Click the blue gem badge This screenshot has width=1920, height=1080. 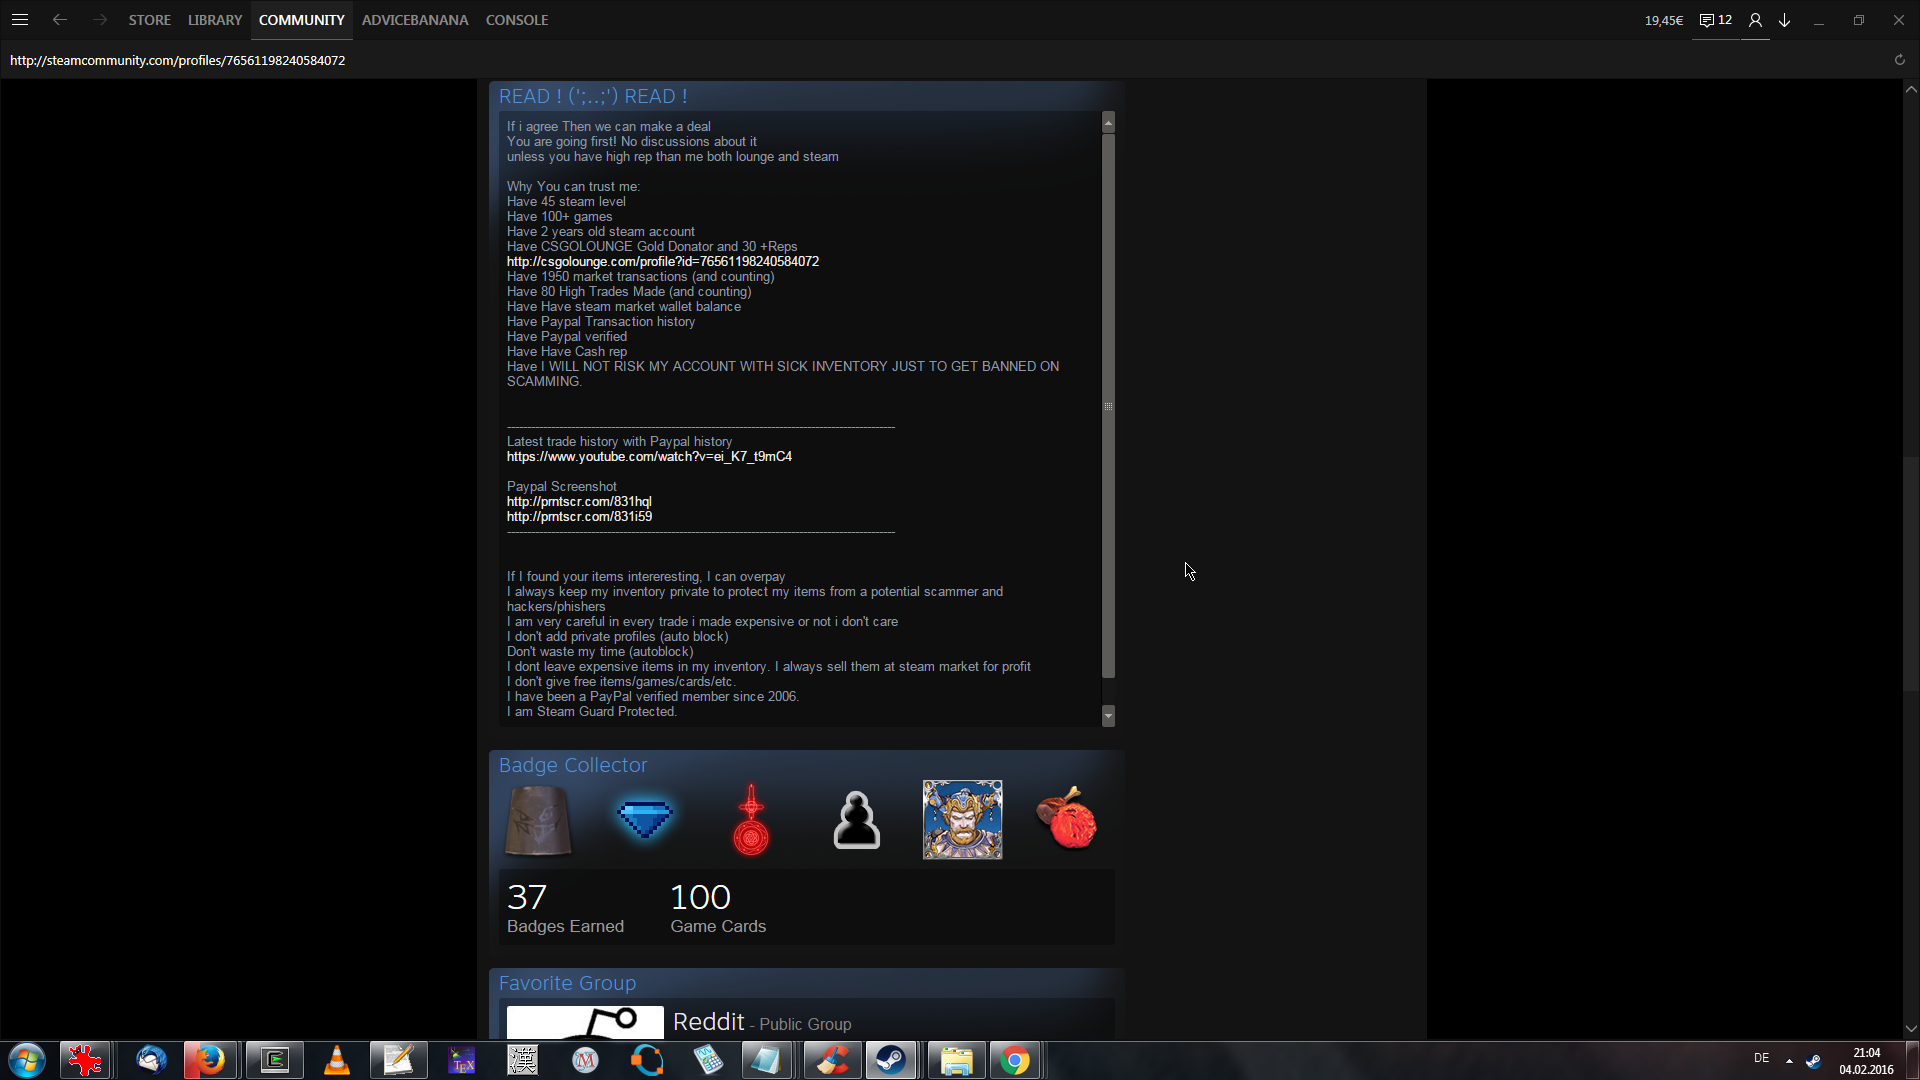point(645,819)
